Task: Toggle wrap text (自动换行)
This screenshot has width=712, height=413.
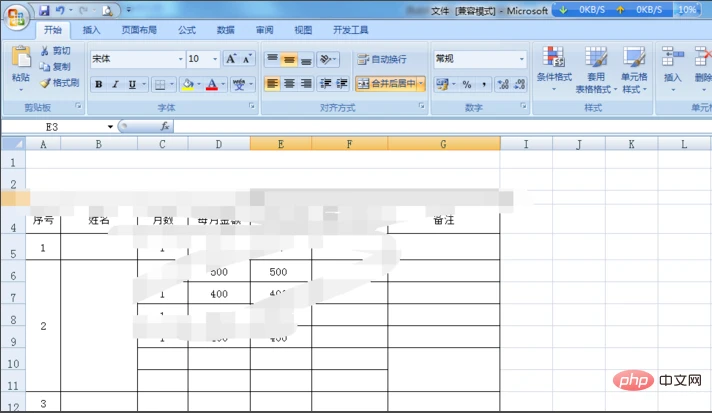Action: pyautogui.click(x=382, y=59)
